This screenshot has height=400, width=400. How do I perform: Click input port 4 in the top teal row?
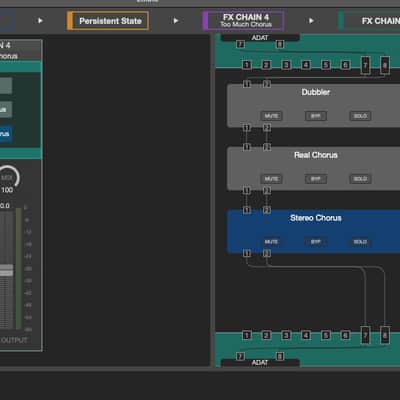306,65
